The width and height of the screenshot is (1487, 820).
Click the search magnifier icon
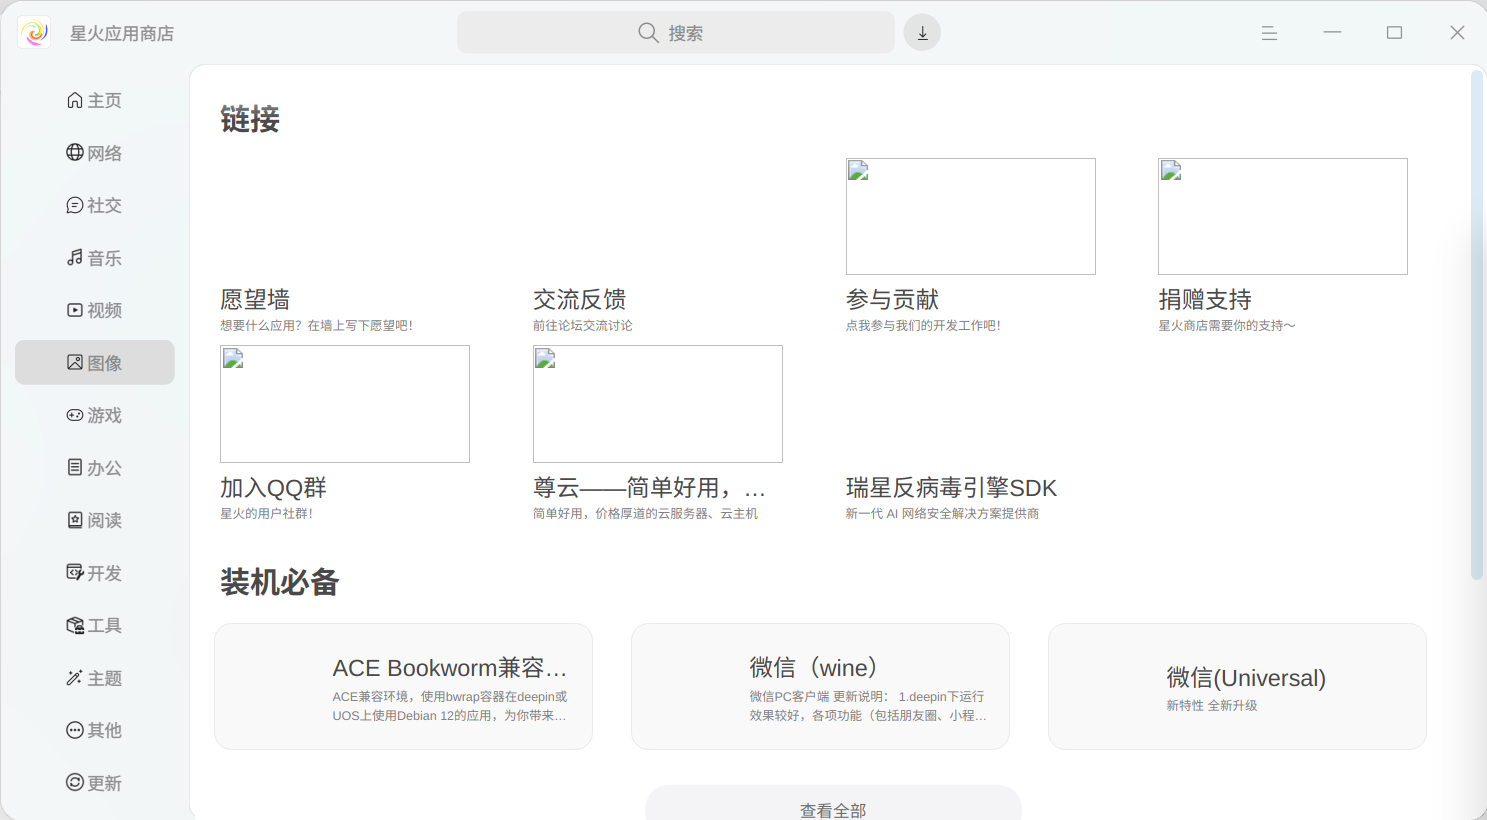click(x=648, y=33)
